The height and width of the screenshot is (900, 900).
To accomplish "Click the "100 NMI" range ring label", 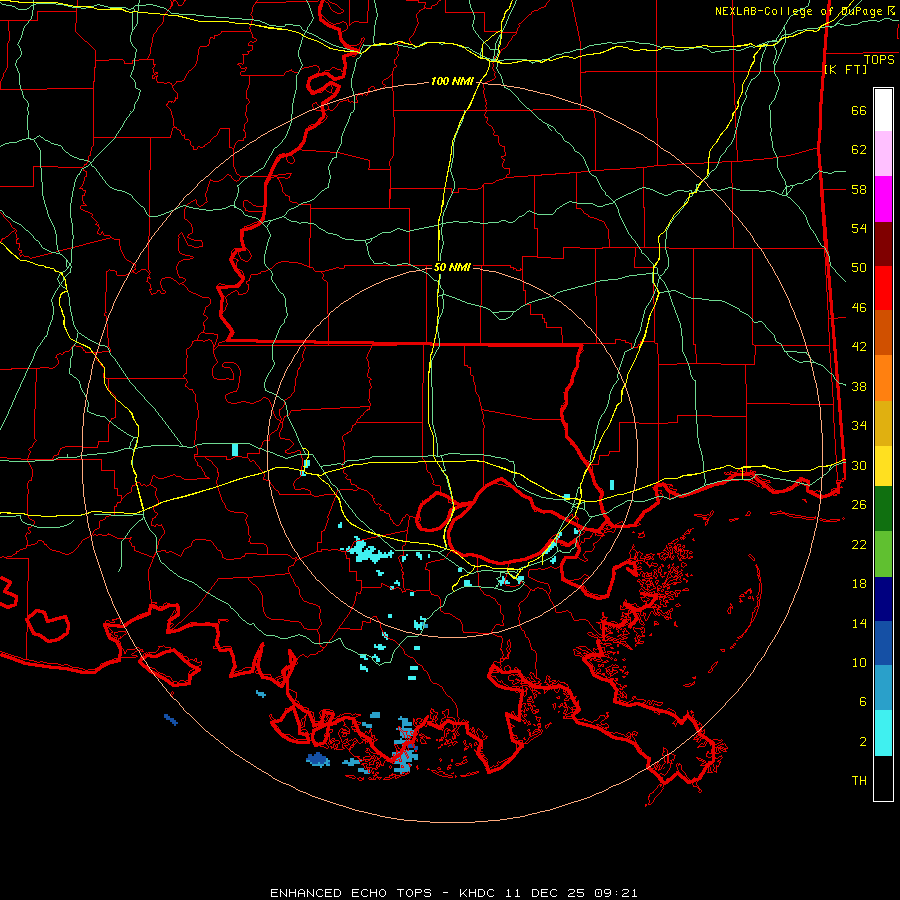I will point(452,82).
